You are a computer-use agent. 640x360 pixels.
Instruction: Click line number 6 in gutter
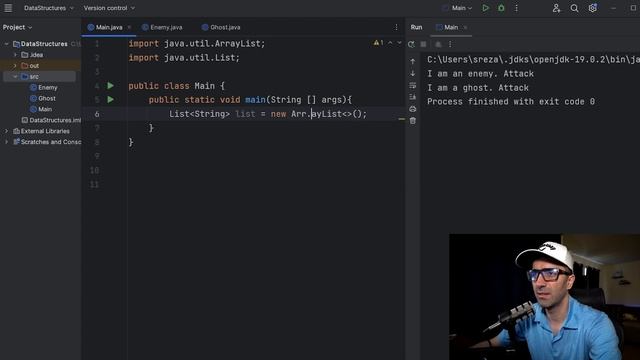97,114
